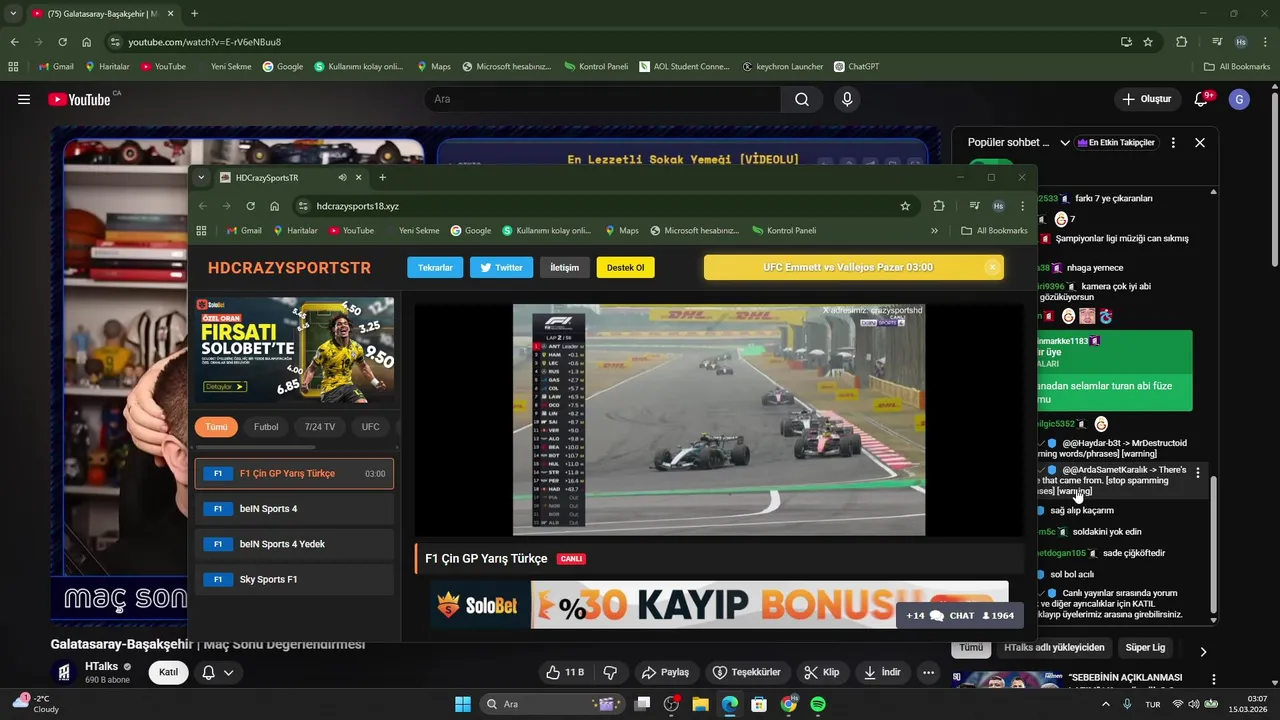Viewport: 1280px width, 720px height.
Task: Open All Bookmarks folder in HDCrazySports window
Action: pyautogui.click(x=994, y=230)
